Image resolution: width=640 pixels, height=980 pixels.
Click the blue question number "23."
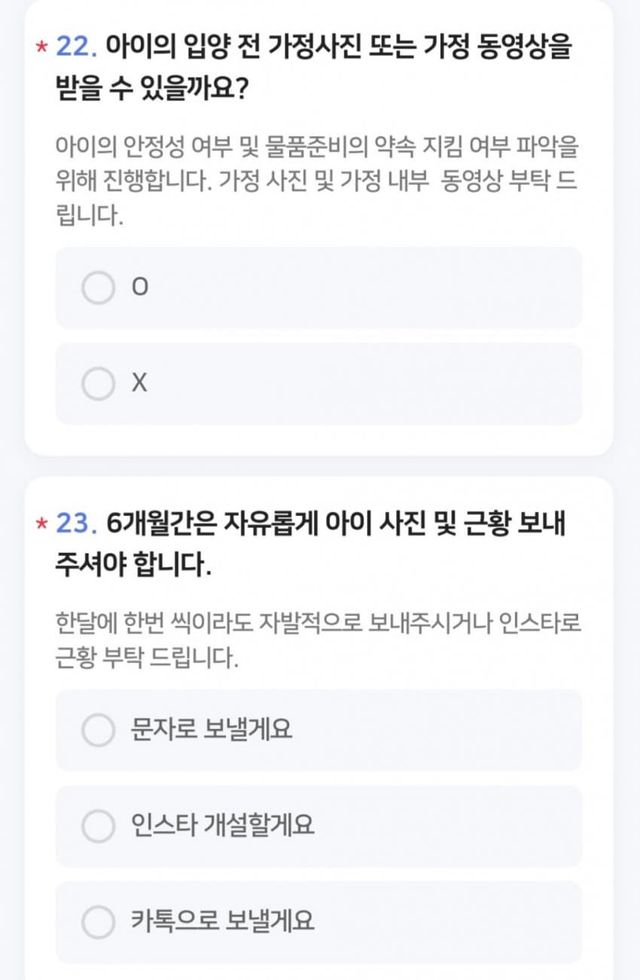click(76, 524)
